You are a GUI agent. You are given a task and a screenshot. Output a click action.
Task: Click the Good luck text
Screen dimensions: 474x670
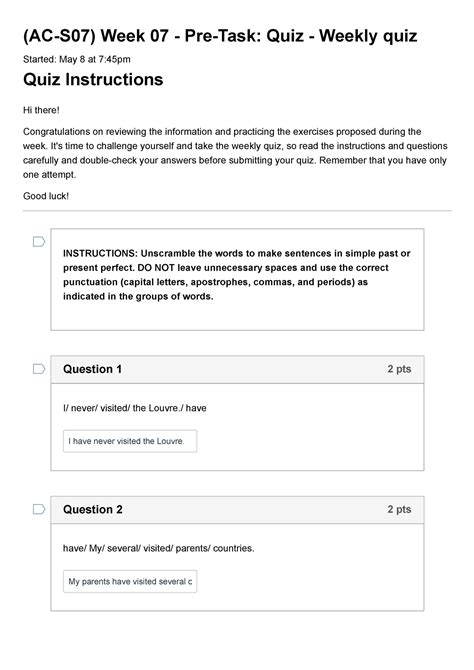pos(46,196)
